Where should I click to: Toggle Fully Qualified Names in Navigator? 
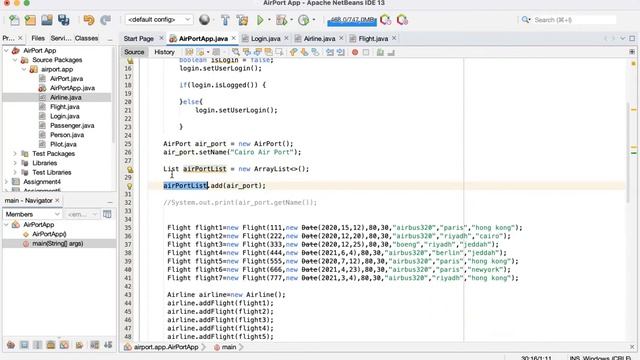click(79, 345)
